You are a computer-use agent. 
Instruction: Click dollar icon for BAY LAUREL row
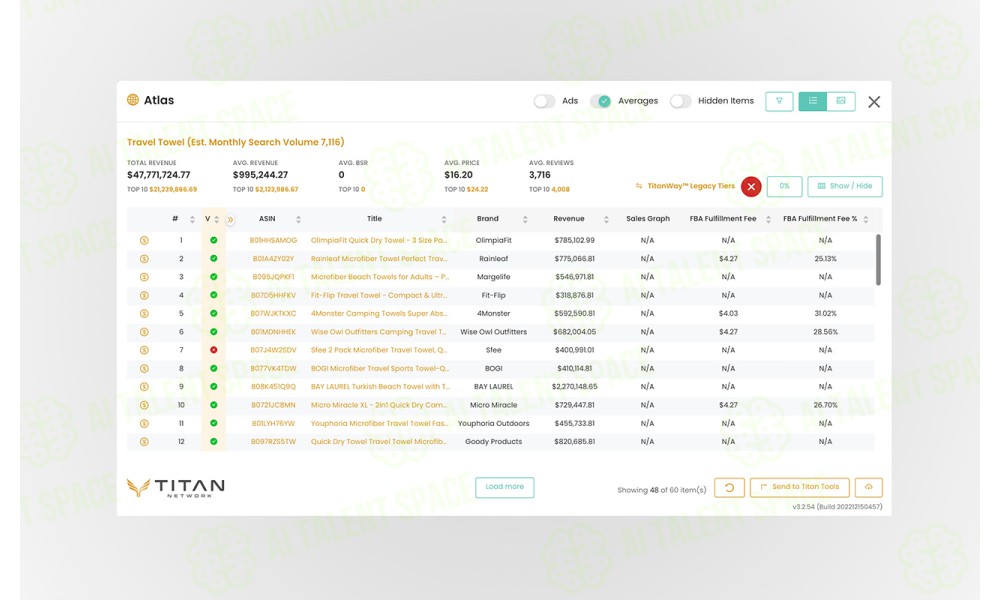click(144, 387)
